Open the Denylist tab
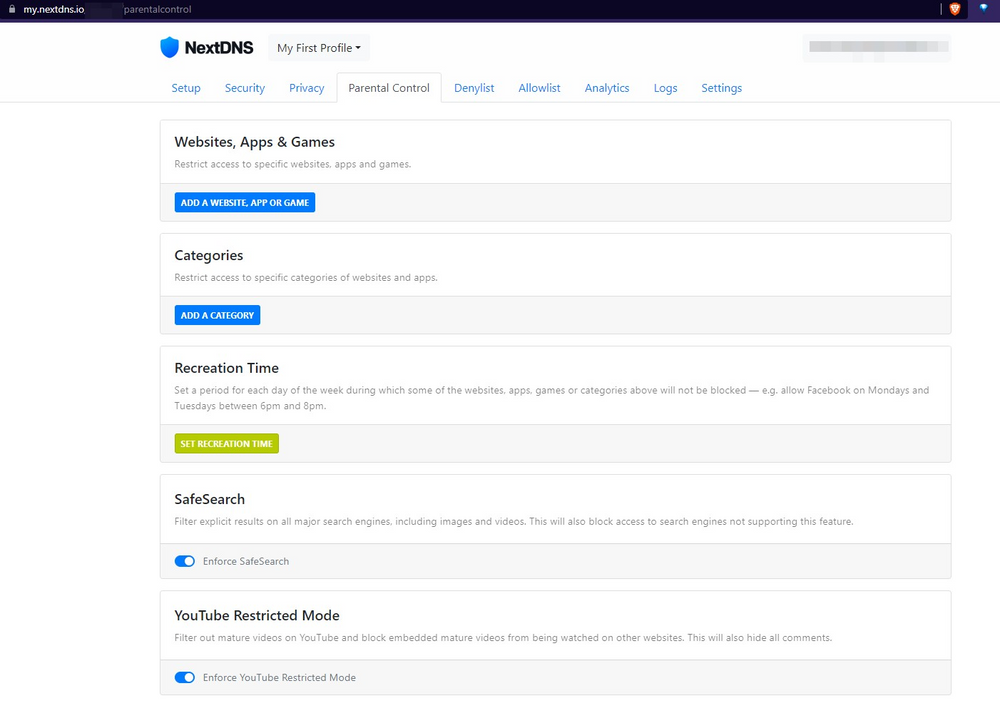 (474, 88)
